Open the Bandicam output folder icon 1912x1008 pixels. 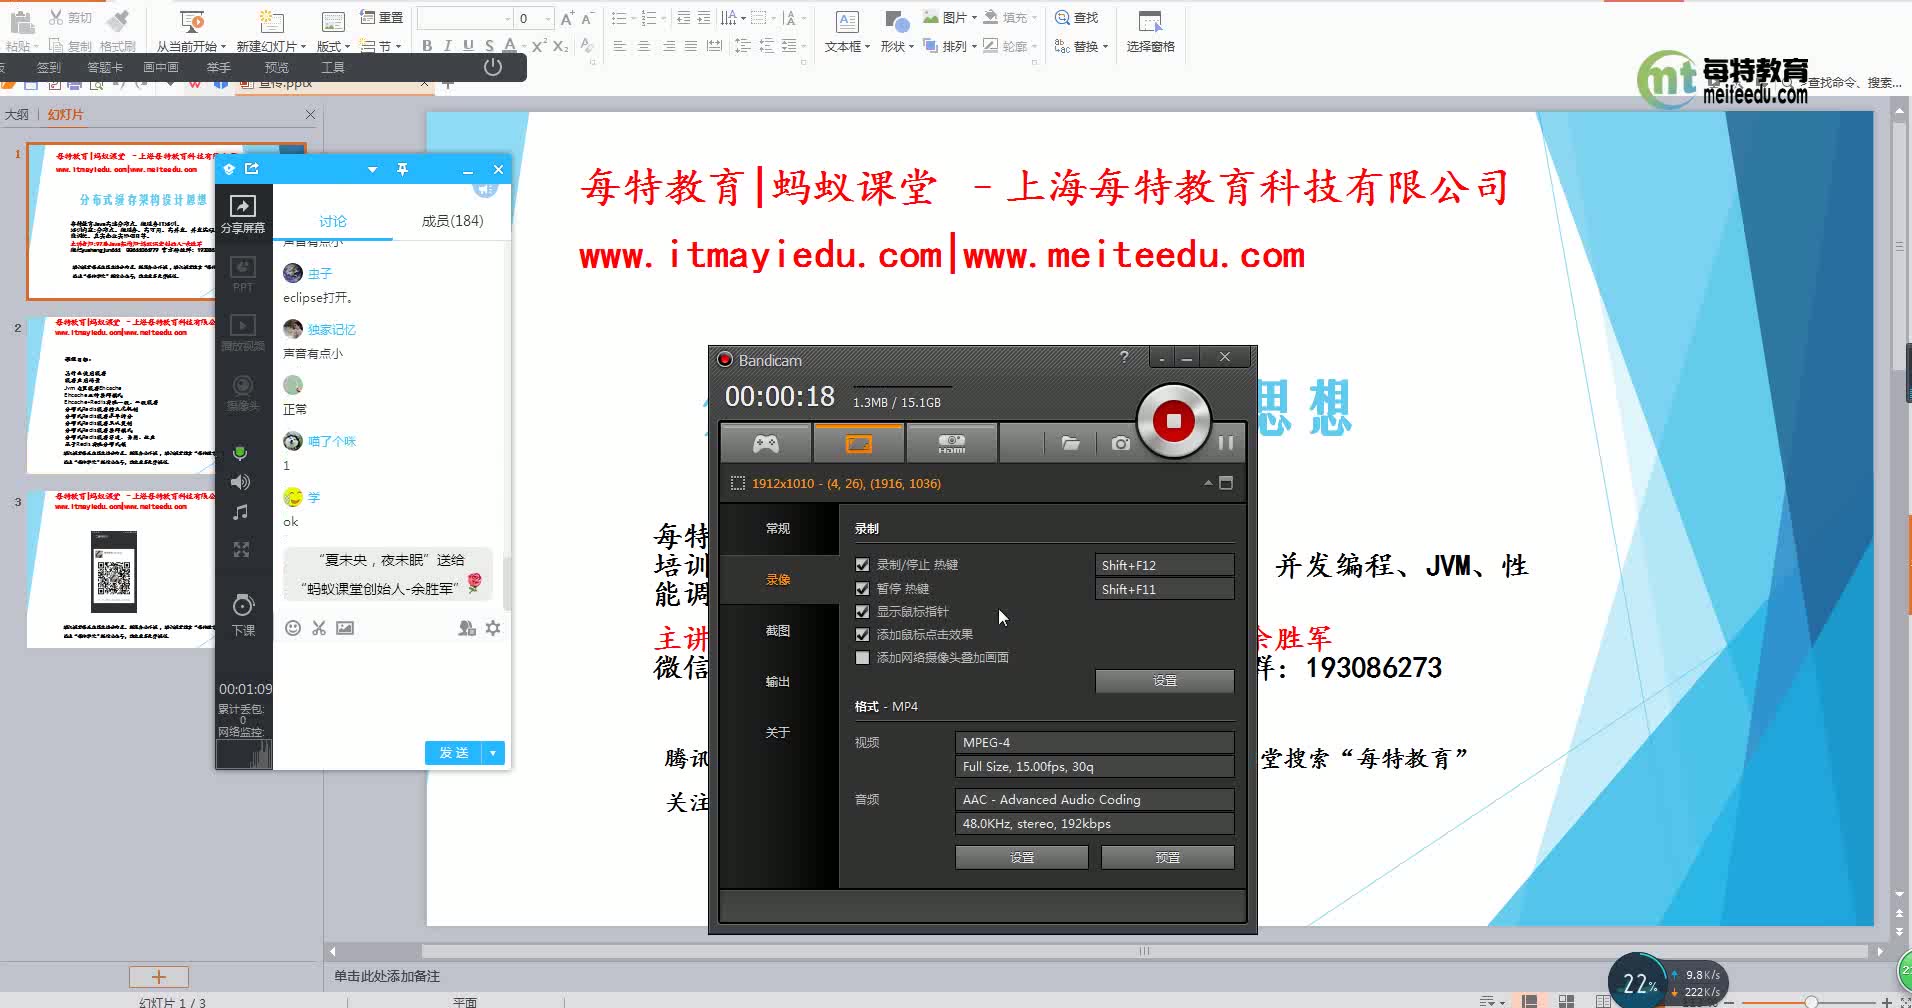pos(1070,443)
